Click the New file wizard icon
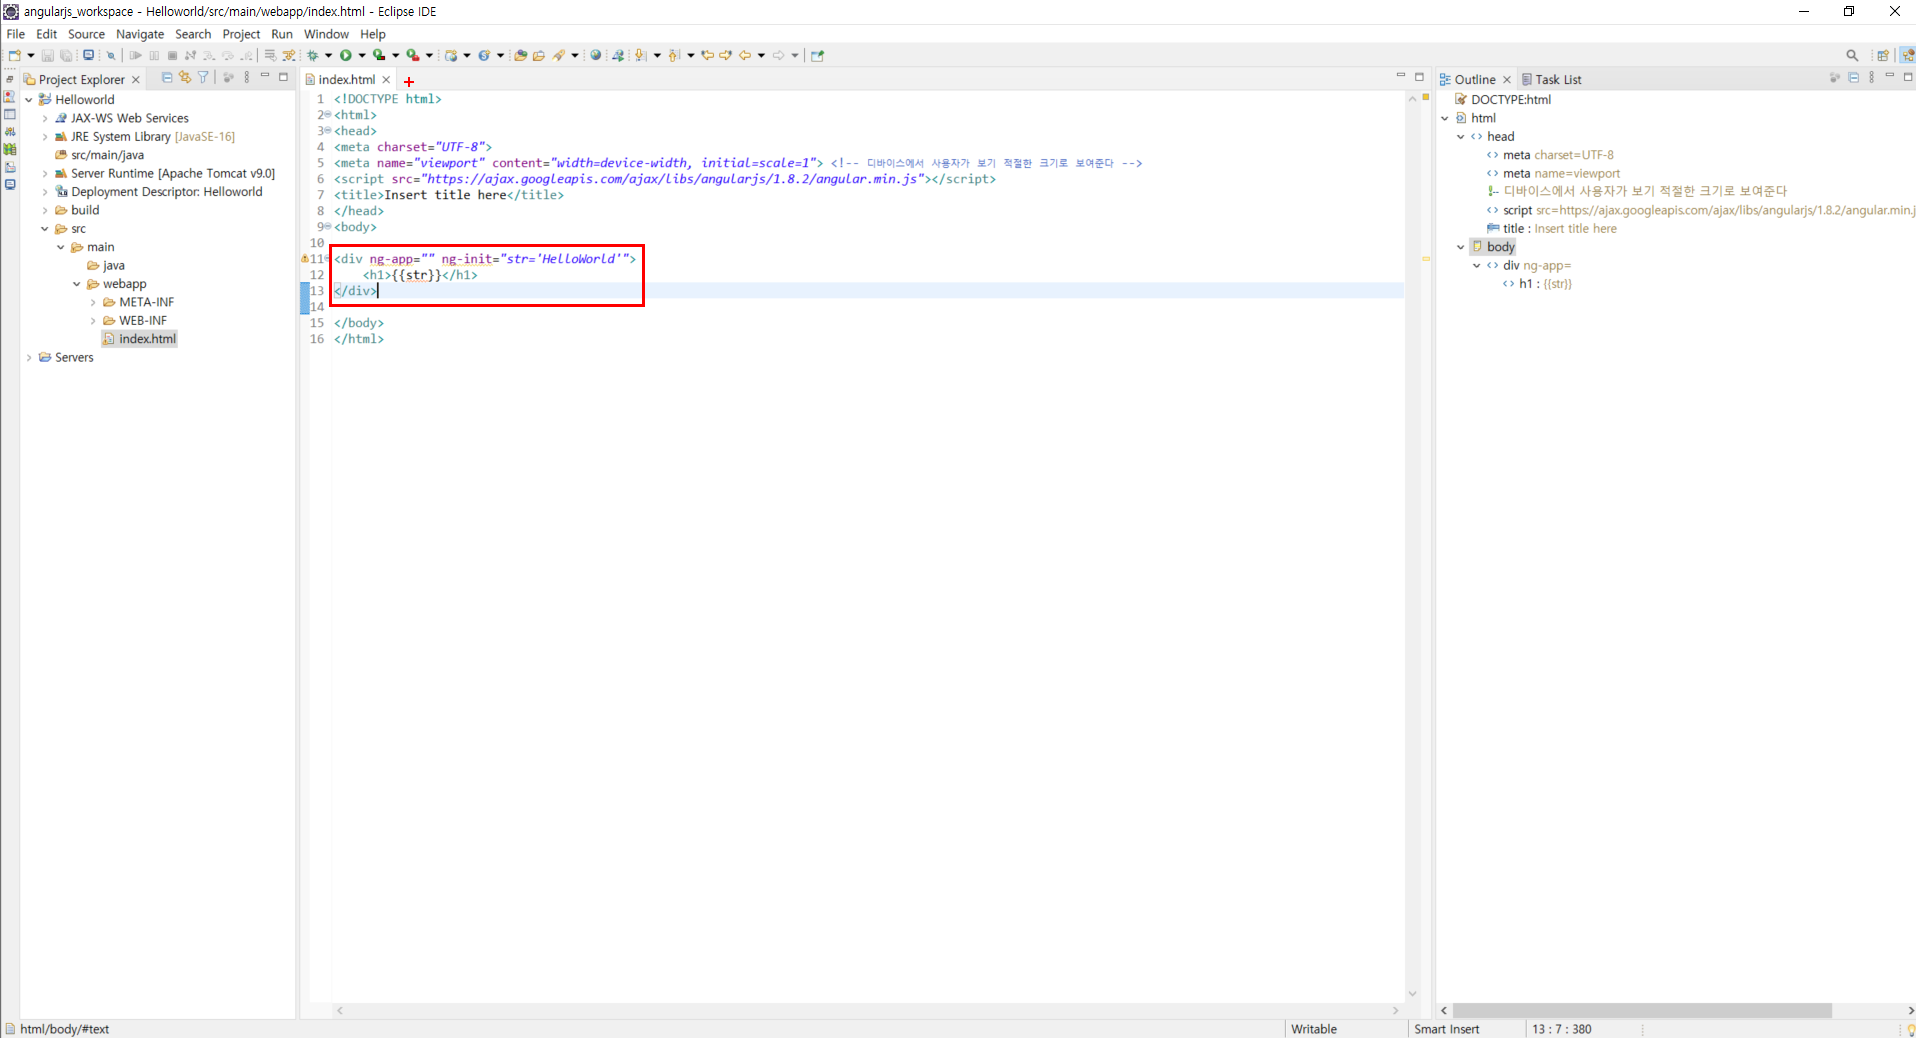 tap(14, 56)
